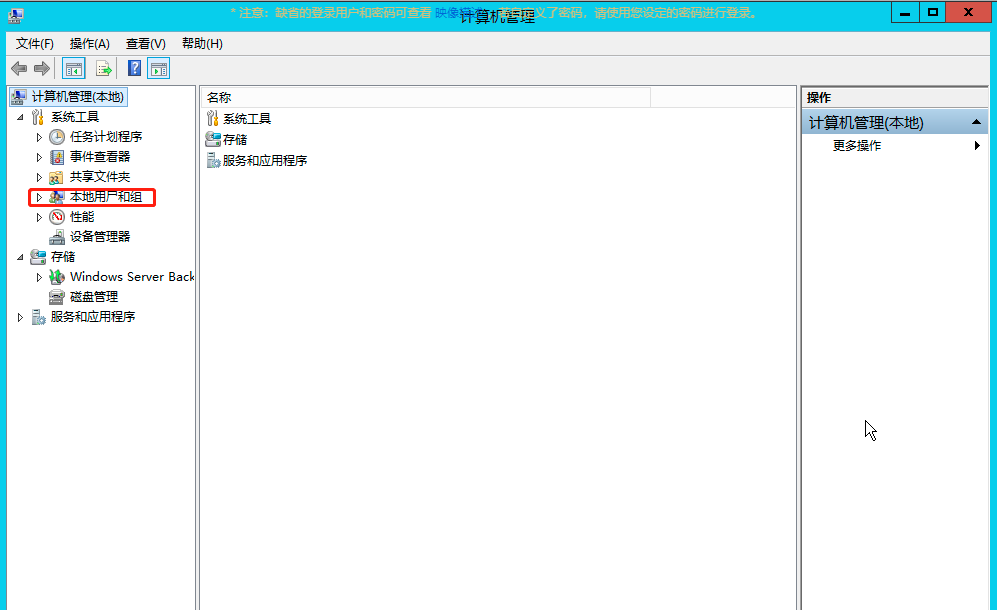The image size is (997, 610).
Task: Click the blue Help question mark icon
Action: [134, 68]
